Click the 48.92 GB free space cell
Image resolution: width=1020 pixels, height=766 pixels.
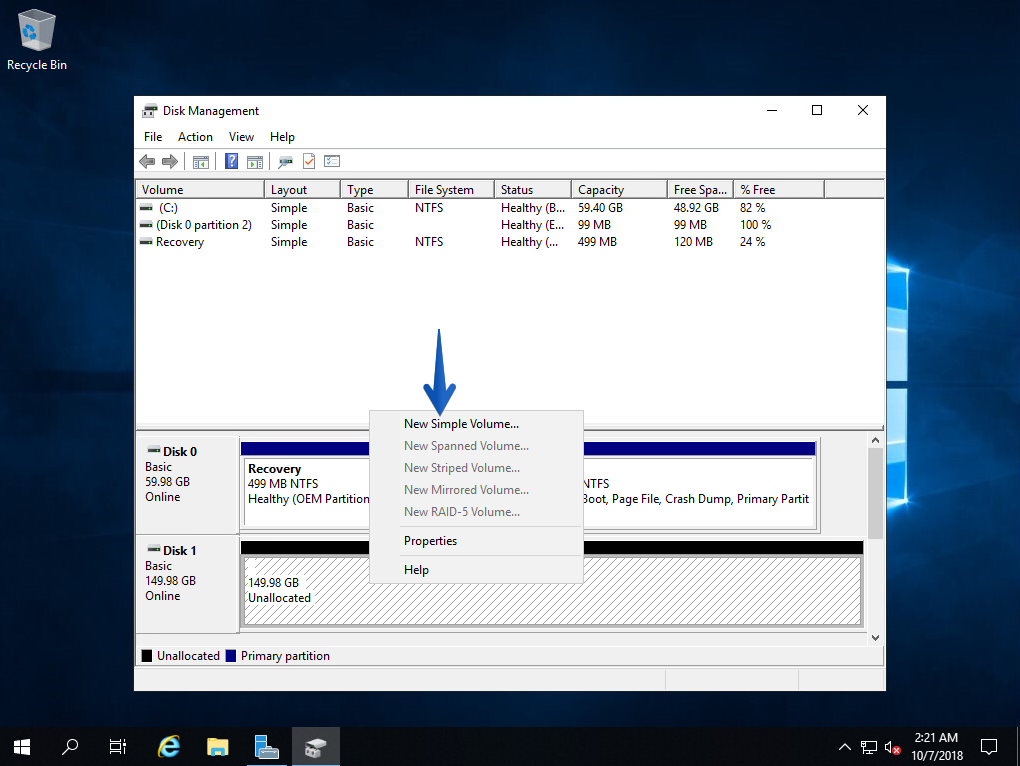(x=696, y=207)
